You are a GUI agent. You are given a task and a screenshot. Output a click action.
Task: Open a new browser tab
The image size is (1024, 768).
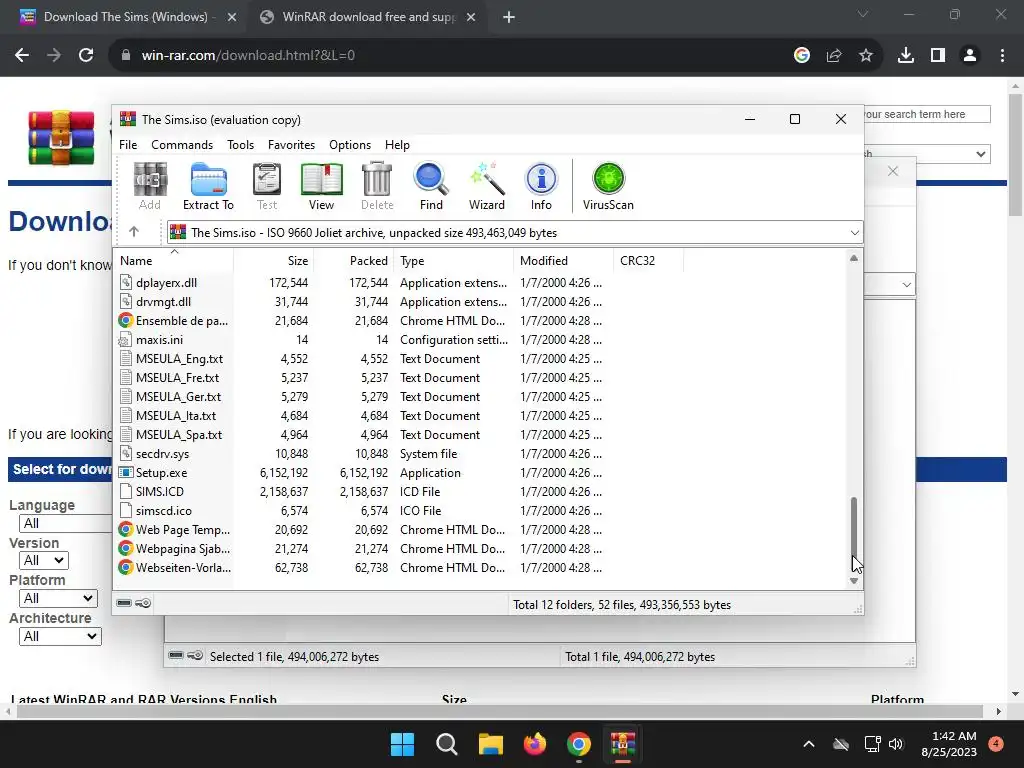pyautogui.click(x=509, y=17)
